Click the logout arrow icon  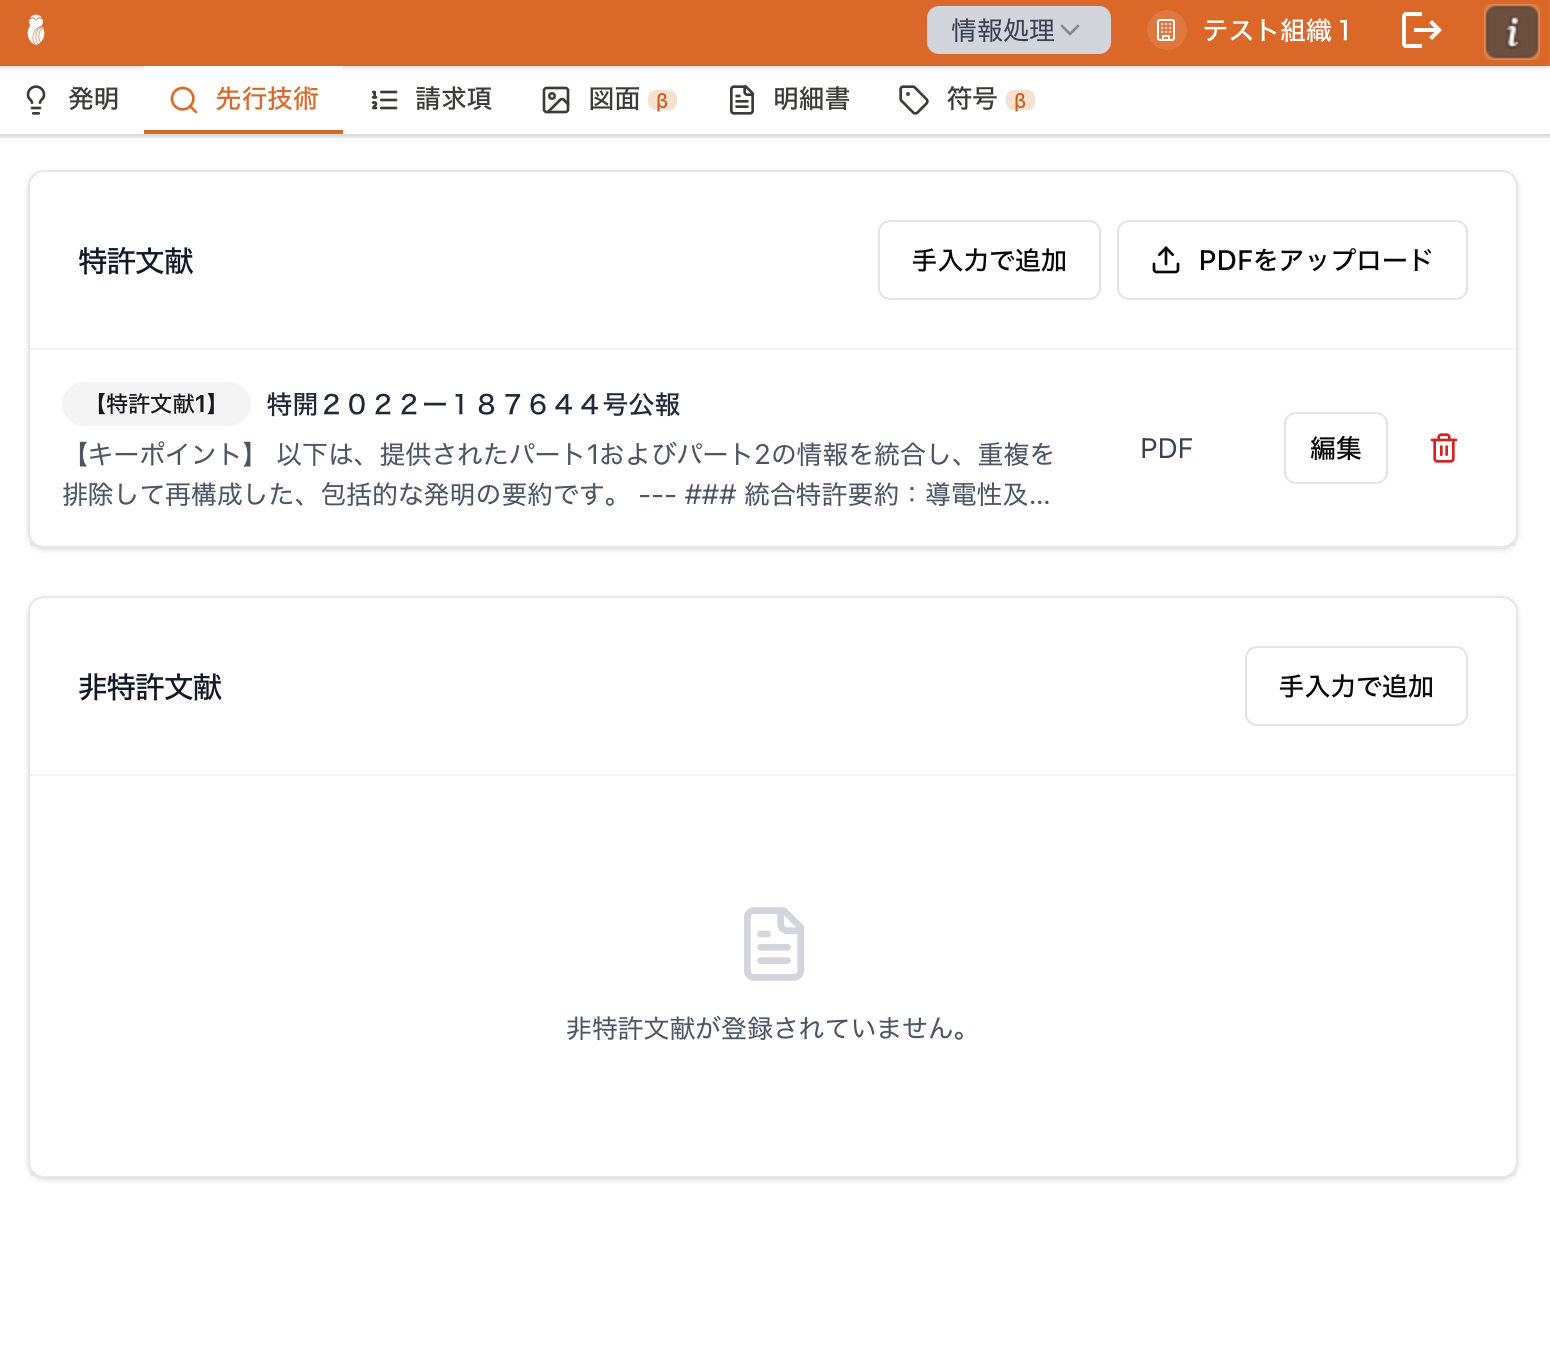[x=1421, y=31]
